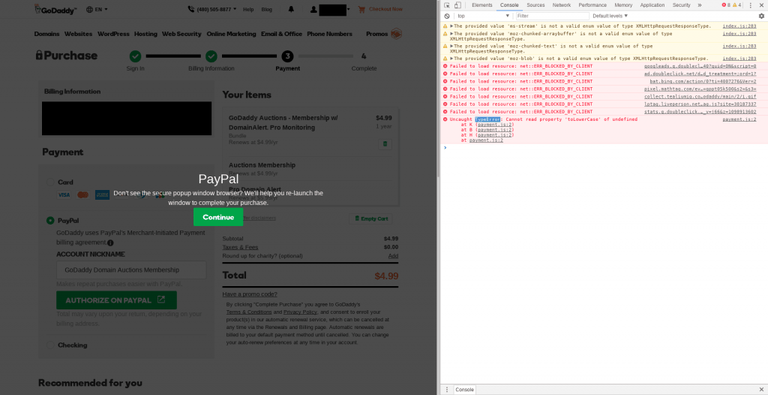Click the trash icon beside Auctions Membership item
768x395 pixels.
coord(384,144)
